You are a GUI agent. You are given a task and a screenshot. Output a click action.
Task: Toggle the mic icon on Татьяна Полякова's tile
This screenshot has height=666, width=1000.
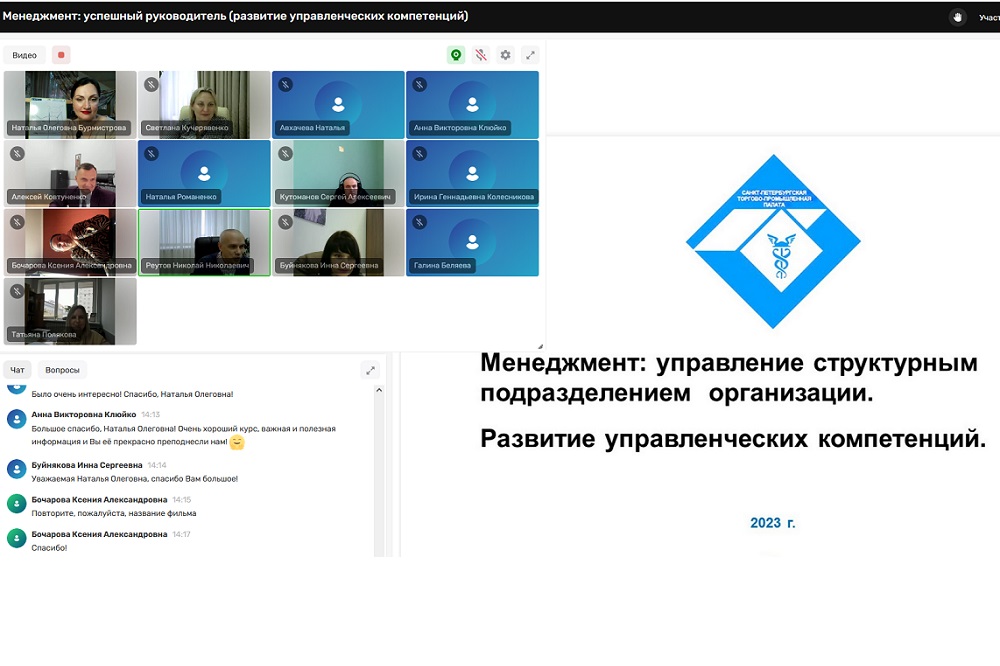point(15,292)
